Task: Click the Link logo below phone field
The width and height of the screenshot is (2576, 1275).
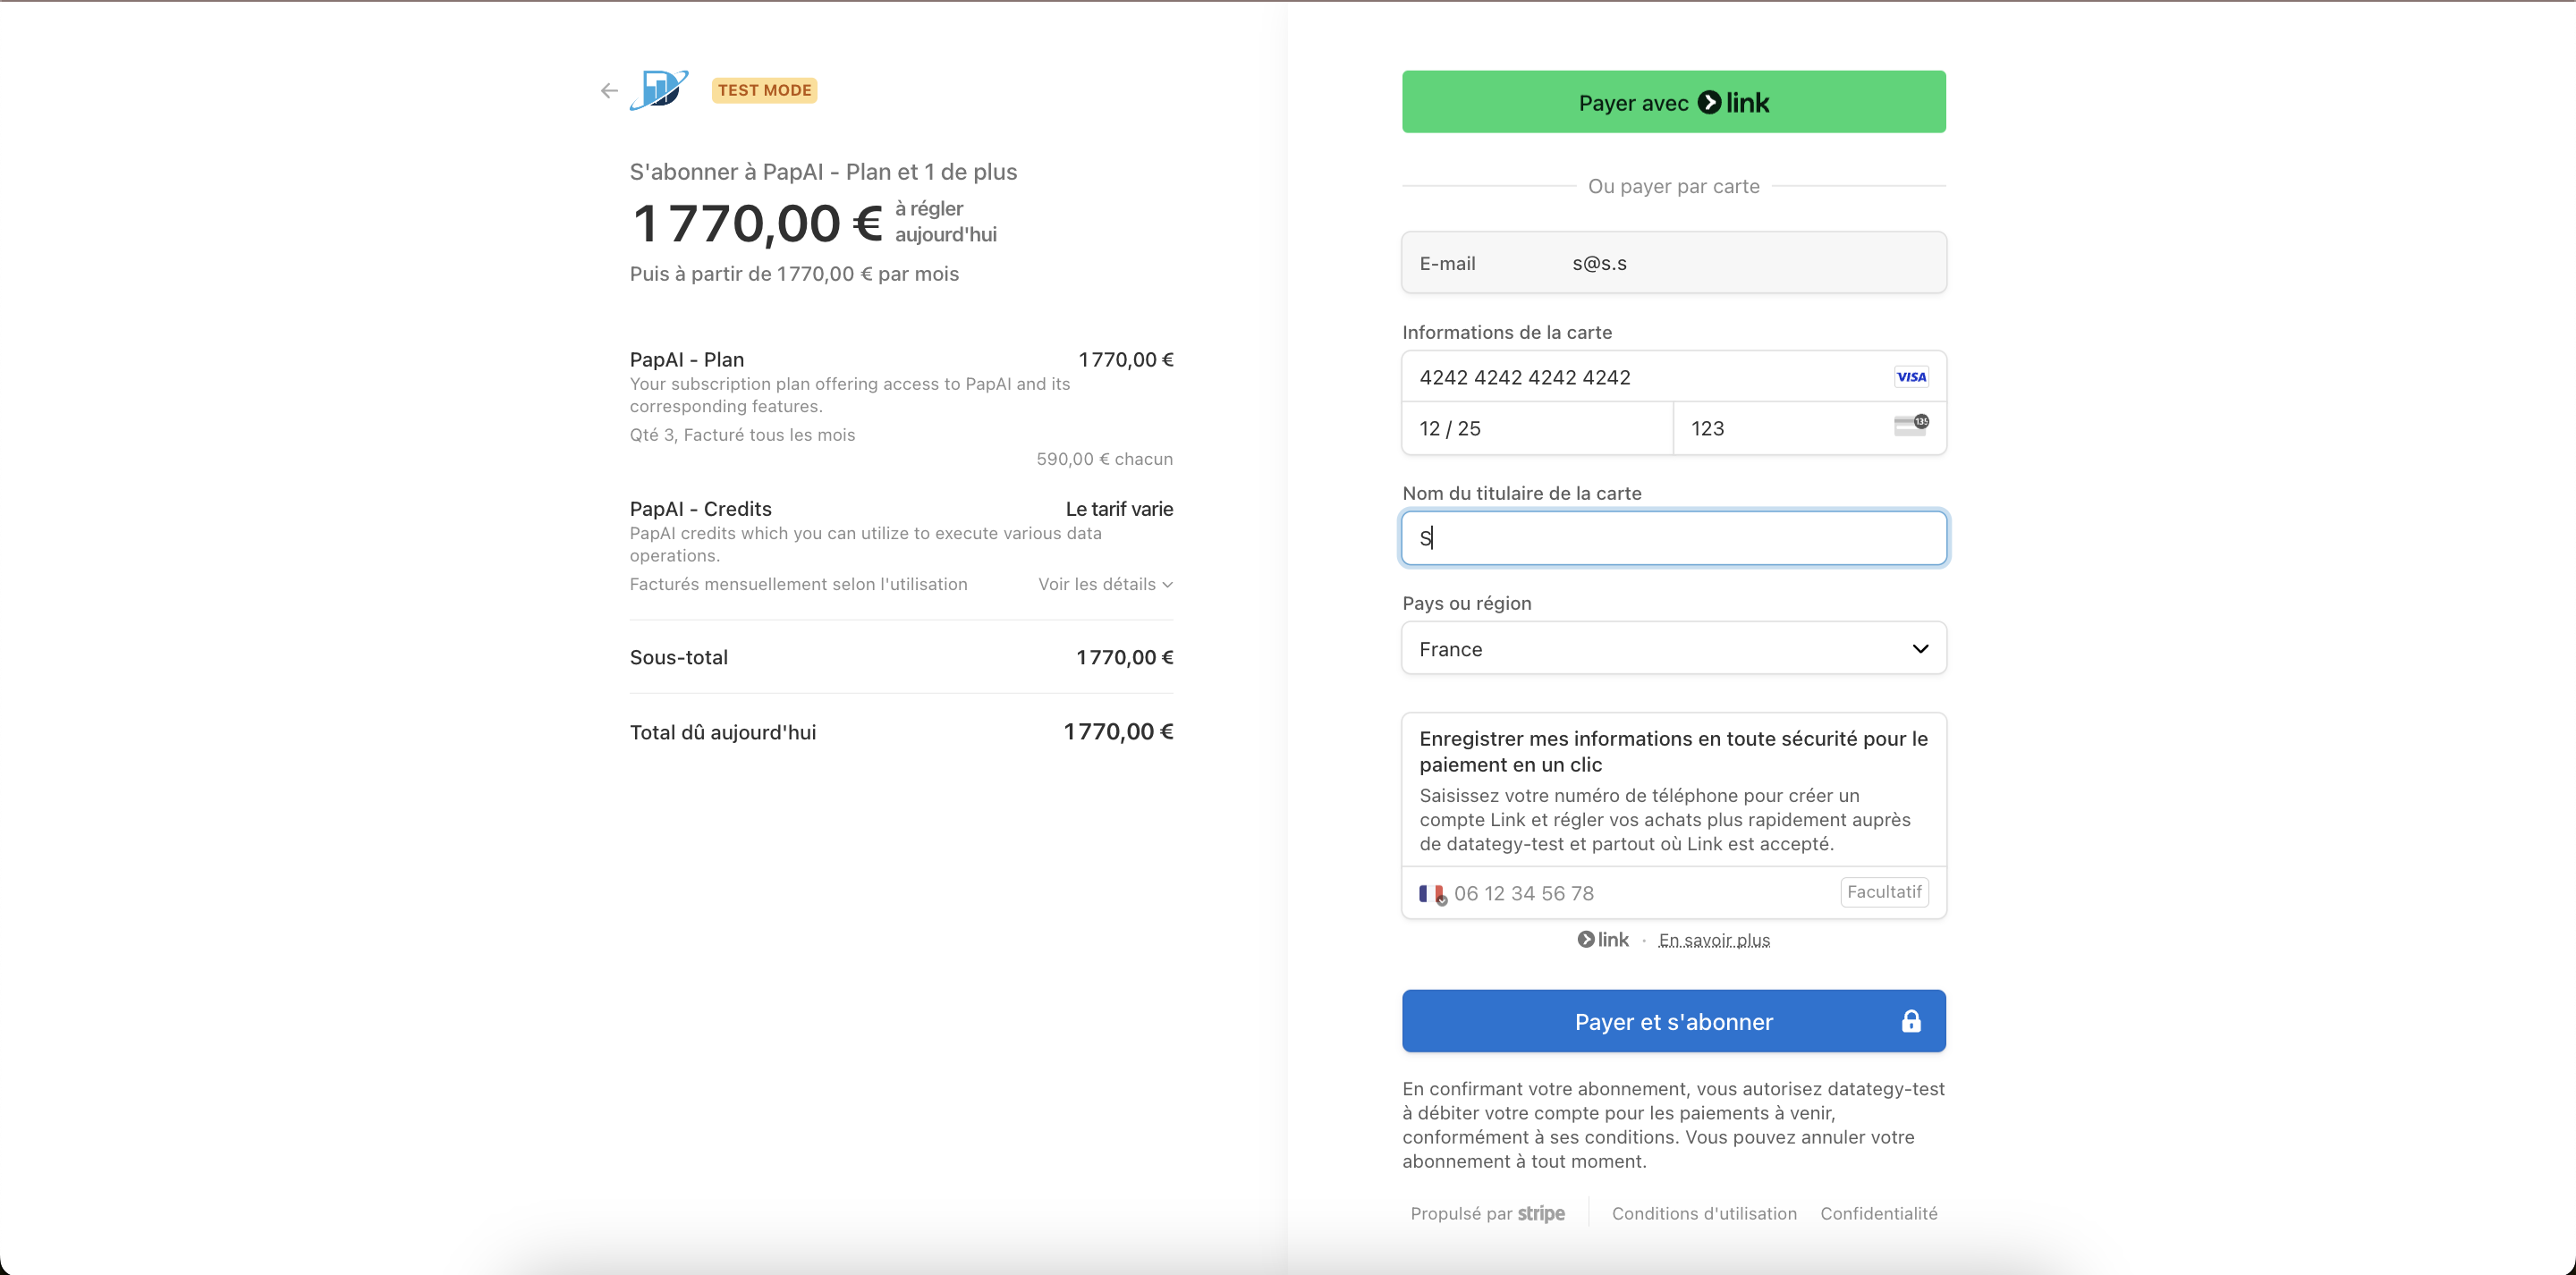Action: (x=1603, y=940)
